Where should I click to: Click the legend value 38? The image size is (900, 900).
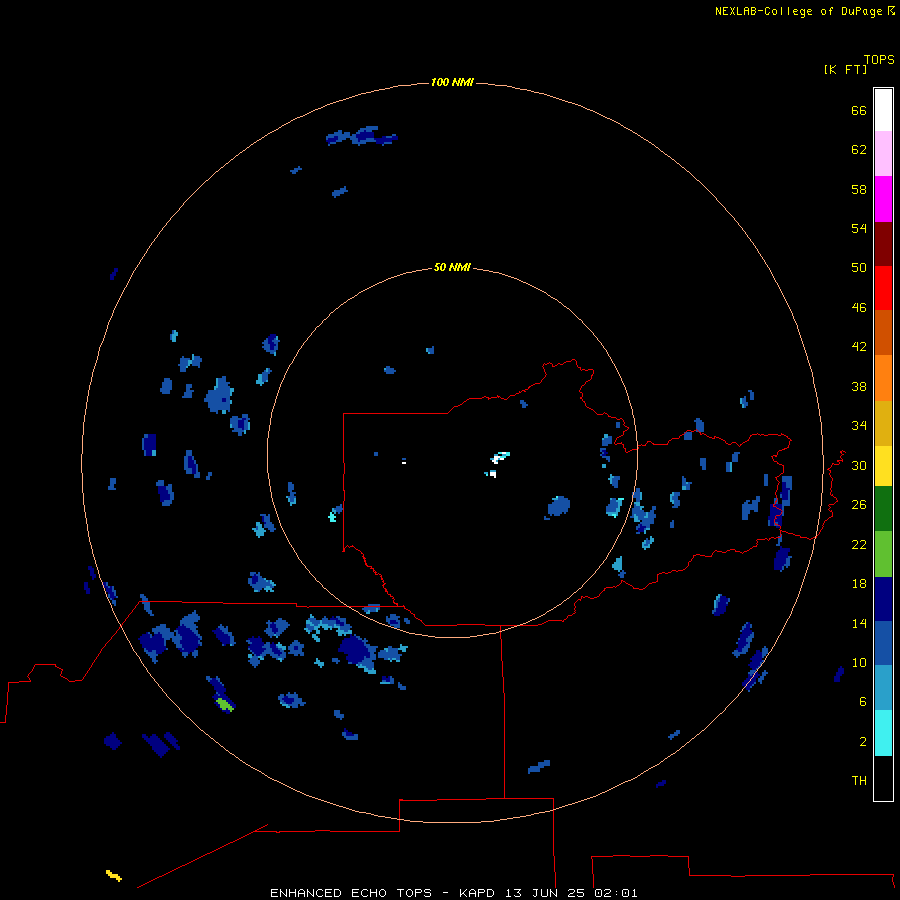(859, 386)
